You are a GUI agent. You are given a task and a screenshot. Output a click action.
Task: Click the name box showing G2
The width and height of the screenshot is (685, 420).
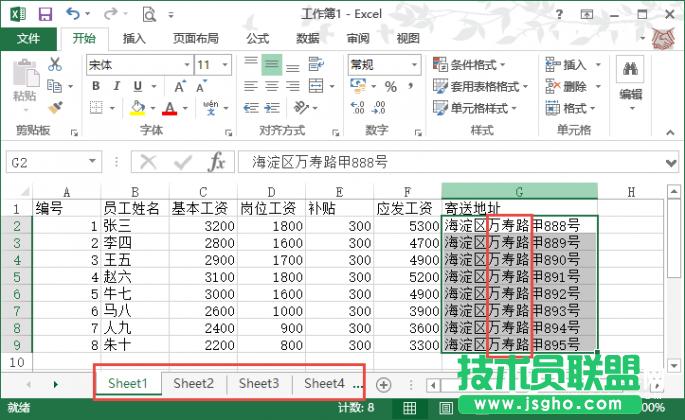(60, 162)
